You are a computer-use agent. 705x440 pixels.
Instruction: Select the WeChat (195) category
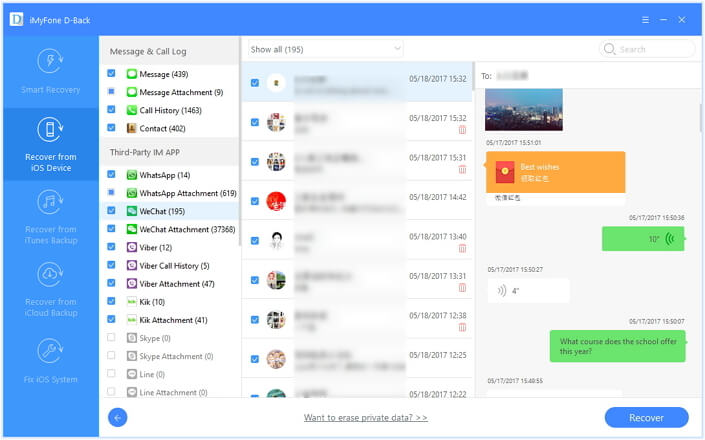(169, 211)
